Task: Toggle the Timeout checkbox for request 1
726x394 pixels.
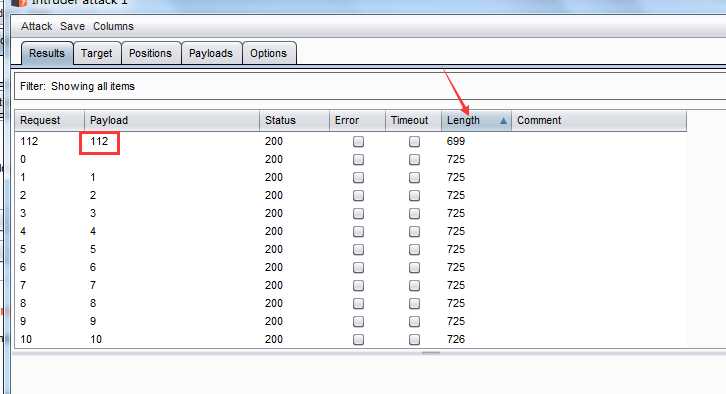Action: (x=414, y=177)
